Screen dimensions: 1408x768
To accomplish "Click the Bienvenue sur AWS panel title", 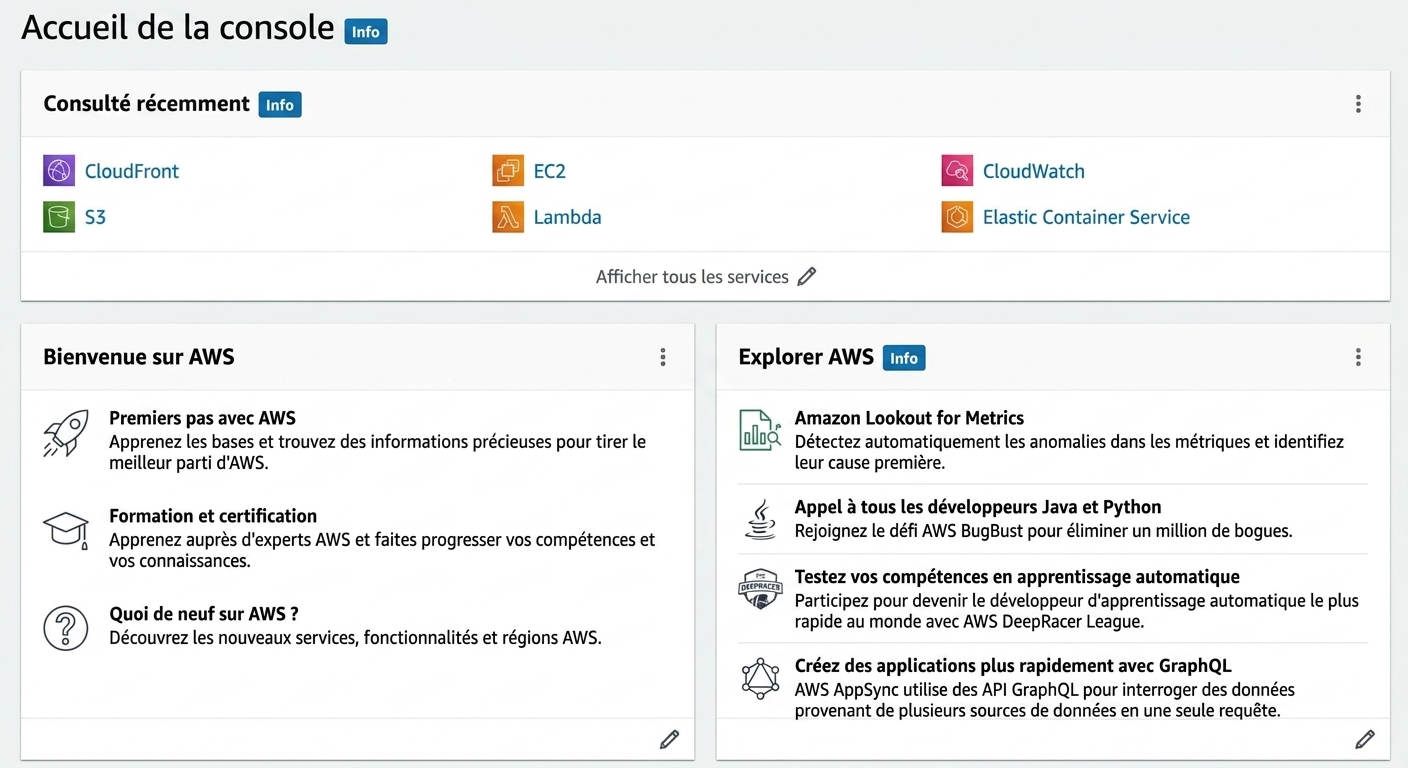I will [x=139, y=357].
